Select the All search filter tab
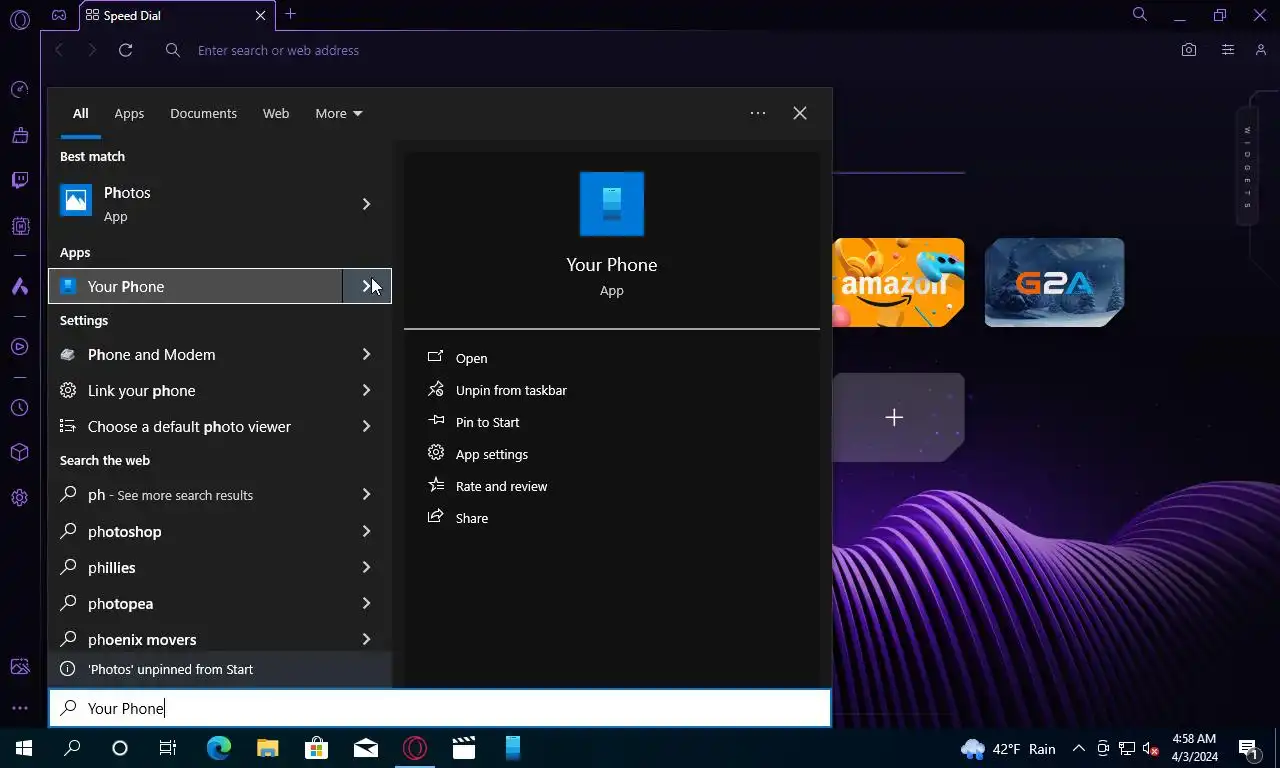Image resolution: width=1280 pixels, height=768 pixels. 80,113
